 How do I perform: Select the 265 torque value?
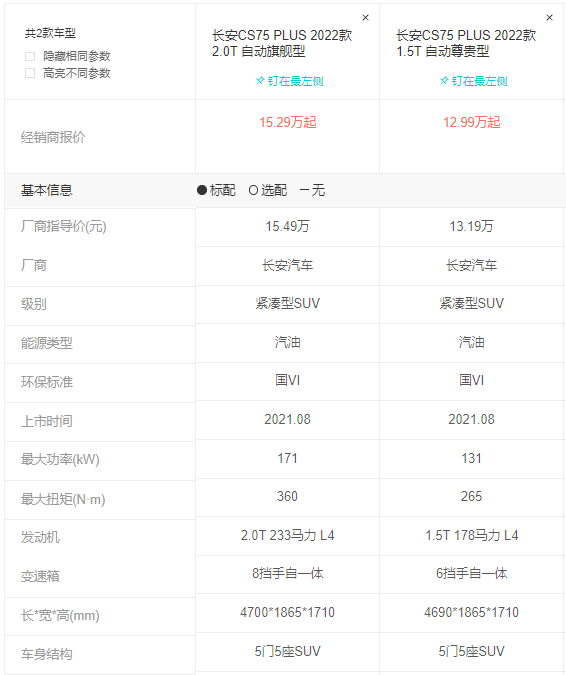coord(472,497)
